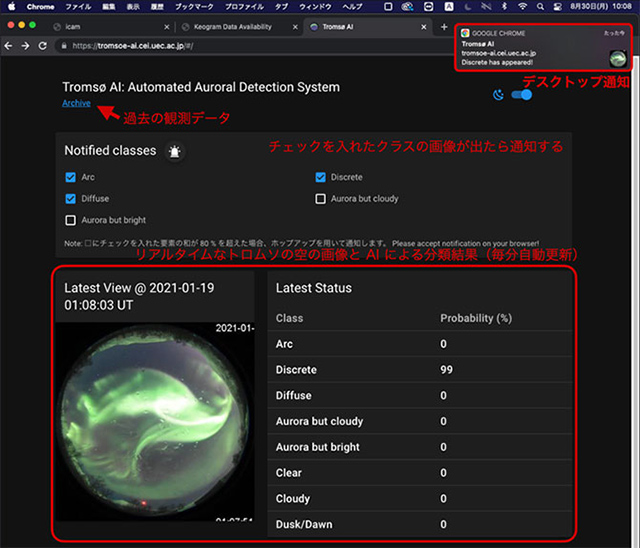
Task: Uncheck the Diffuse class checkbox
Action: pos(70,199)
